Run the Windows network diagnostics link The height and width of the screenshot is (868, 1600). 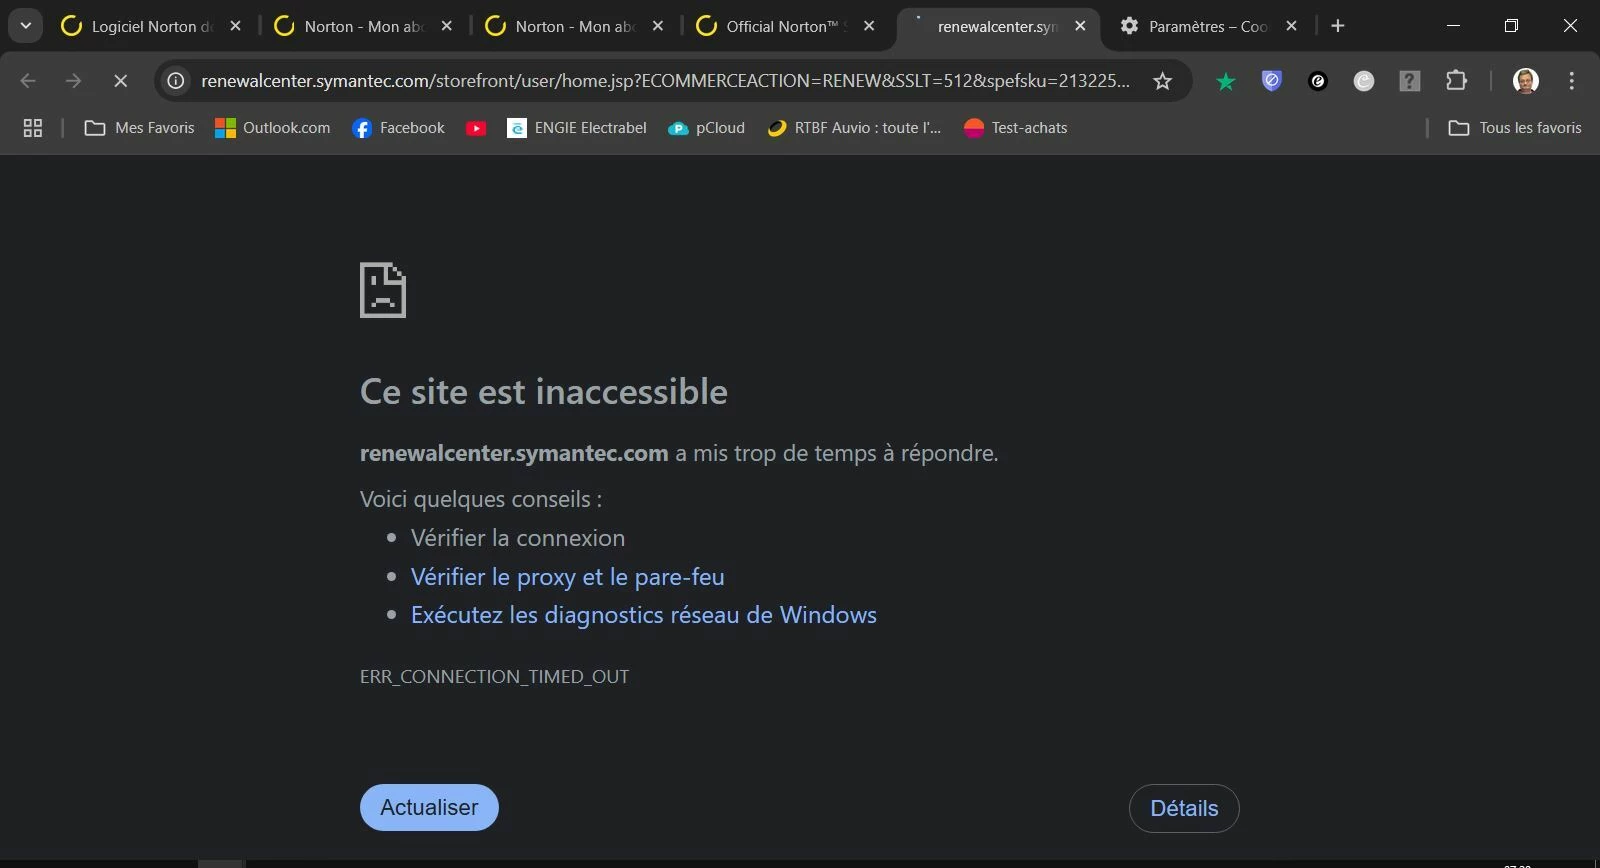644,615
